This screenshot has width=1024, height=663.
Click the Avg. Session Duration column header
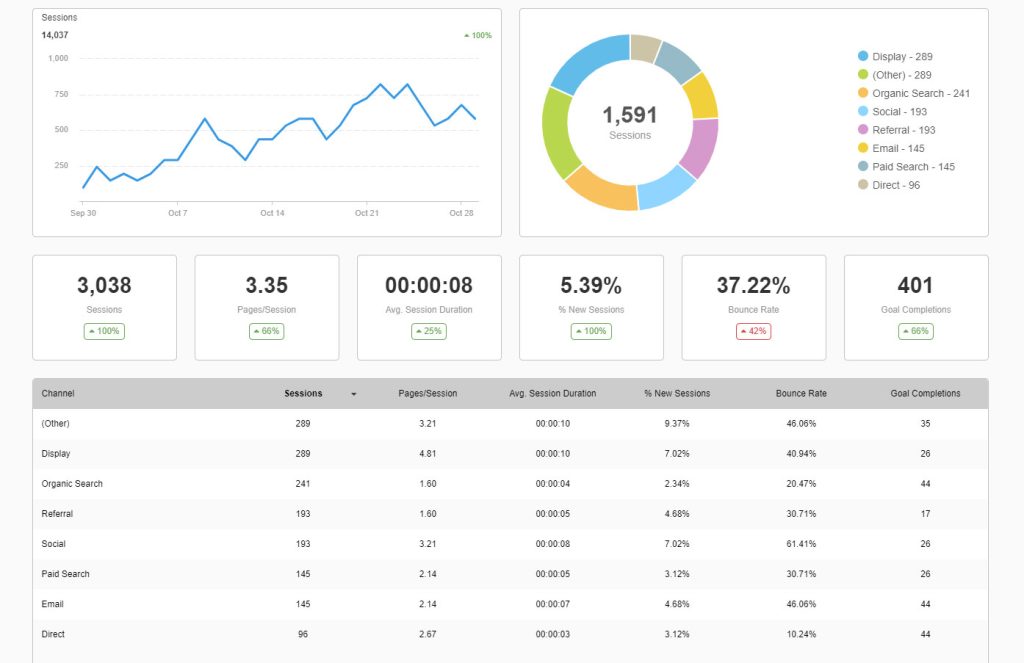(552, 394)
